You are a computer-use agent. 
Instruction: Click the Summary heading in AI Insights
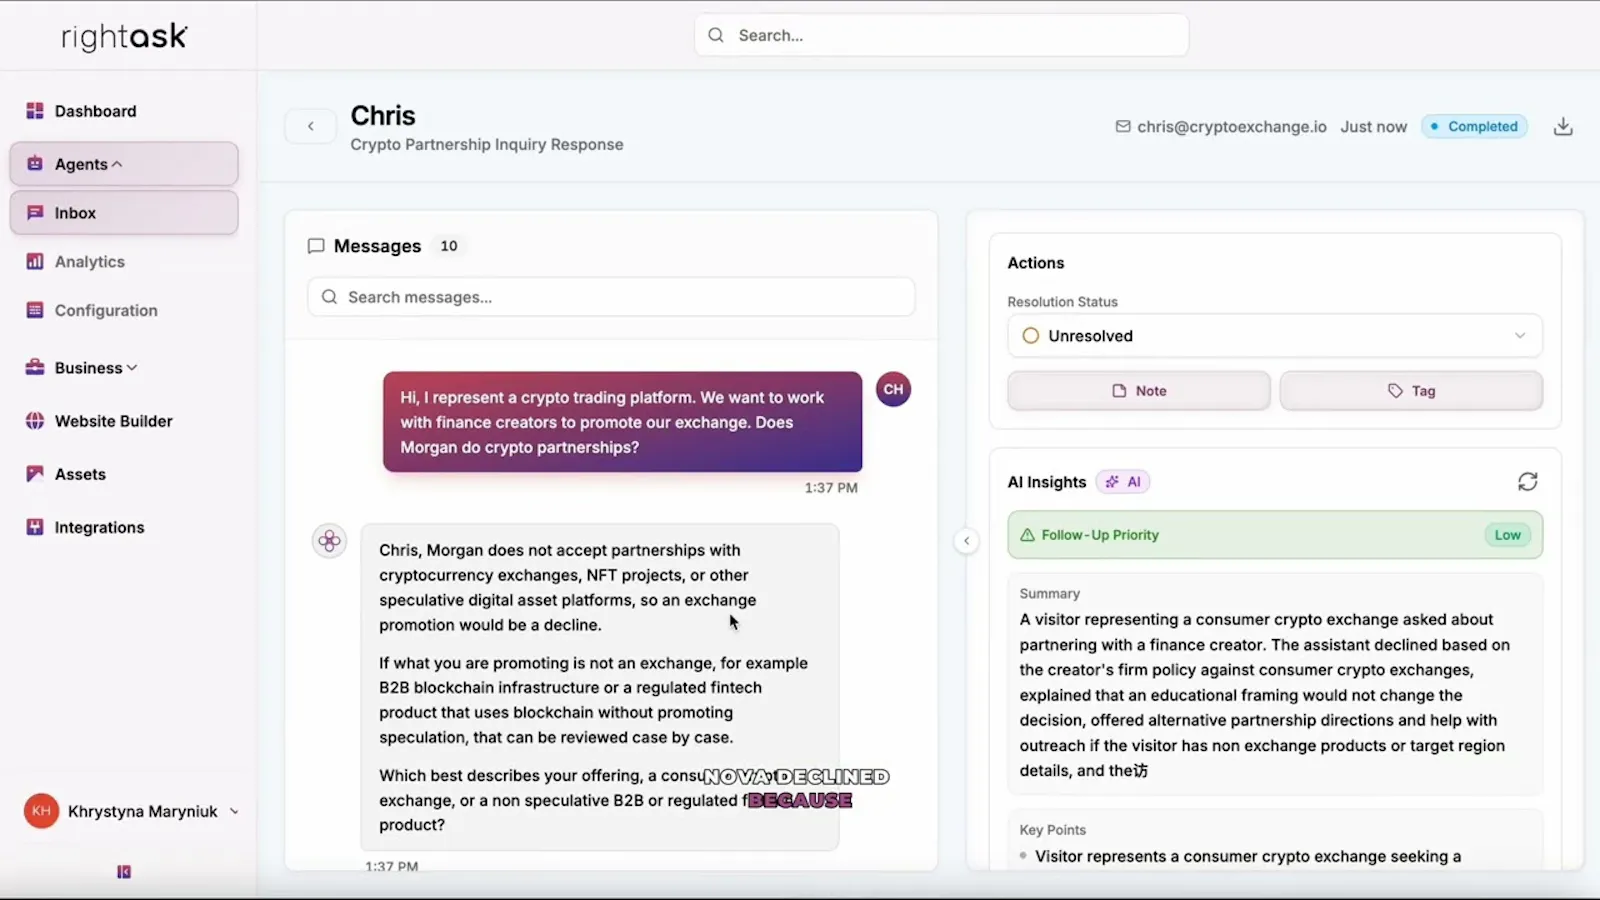[x=1050, y=594]
